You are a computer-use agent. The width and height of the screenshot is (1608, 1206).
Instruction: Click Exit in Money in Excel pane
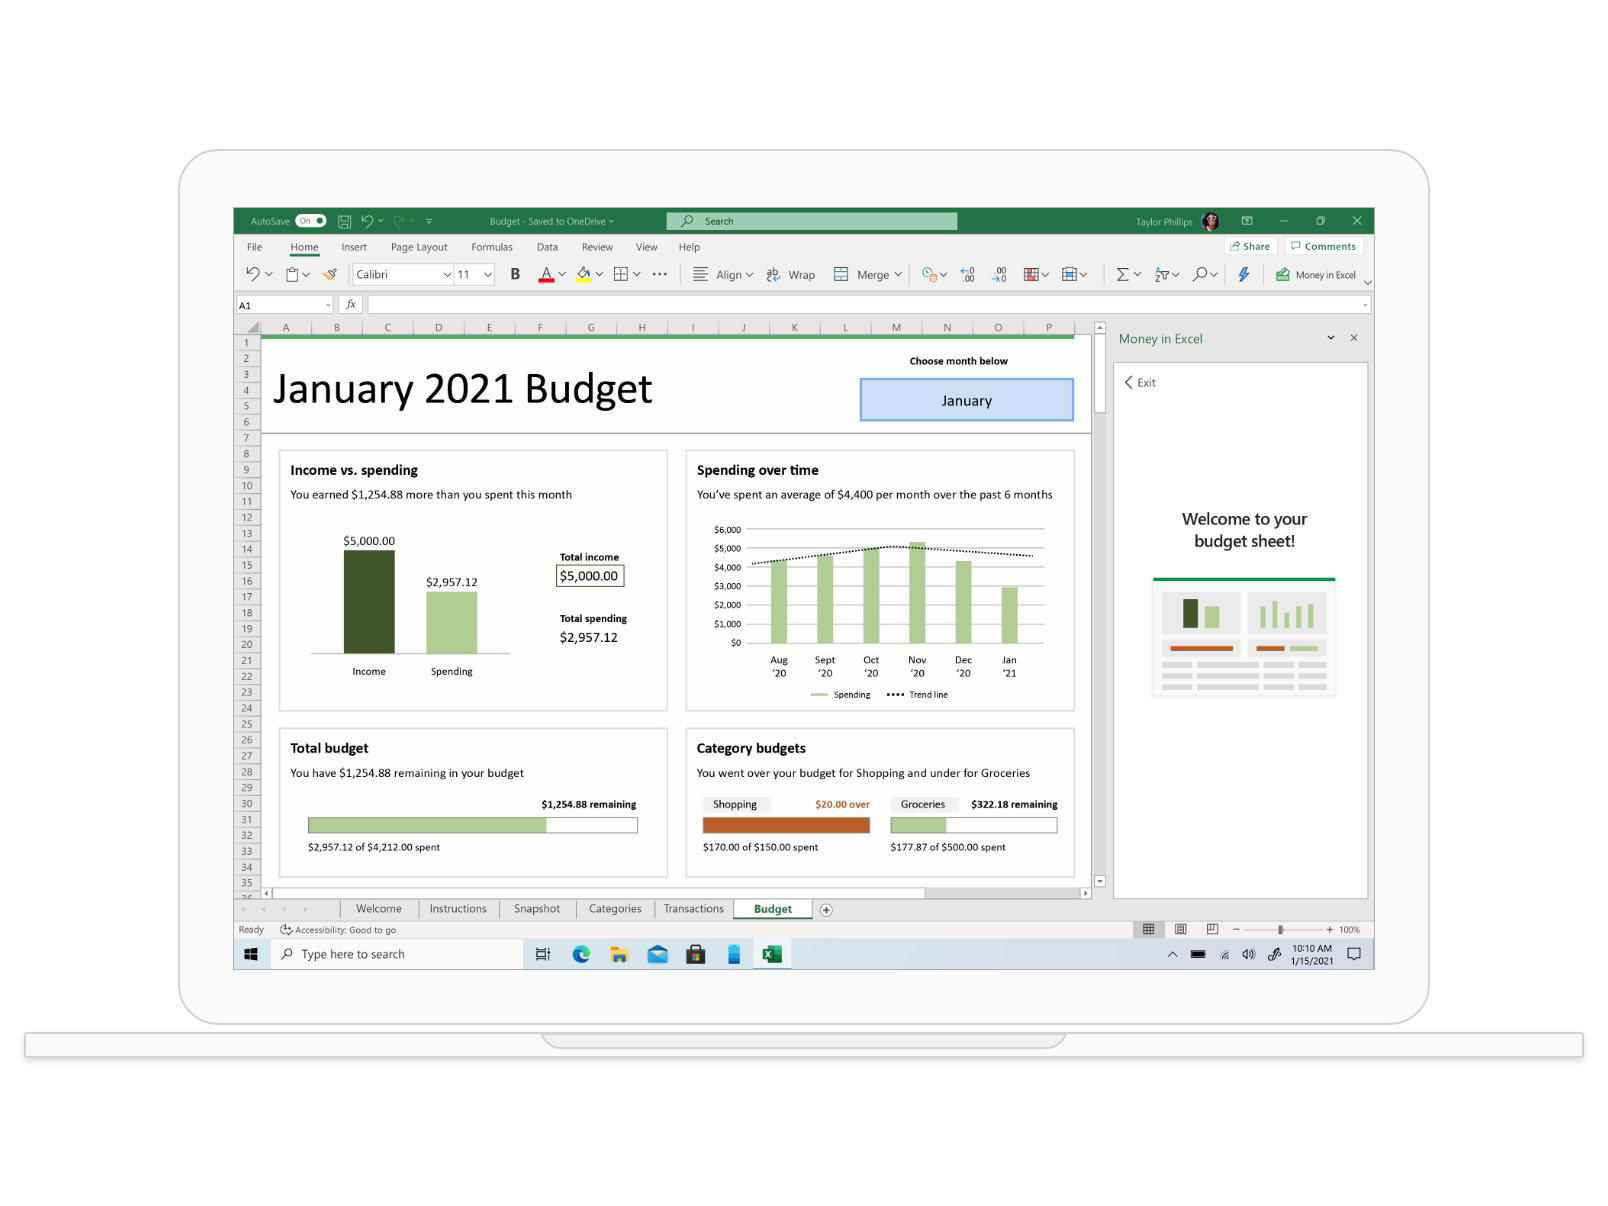click(1139, 382)
